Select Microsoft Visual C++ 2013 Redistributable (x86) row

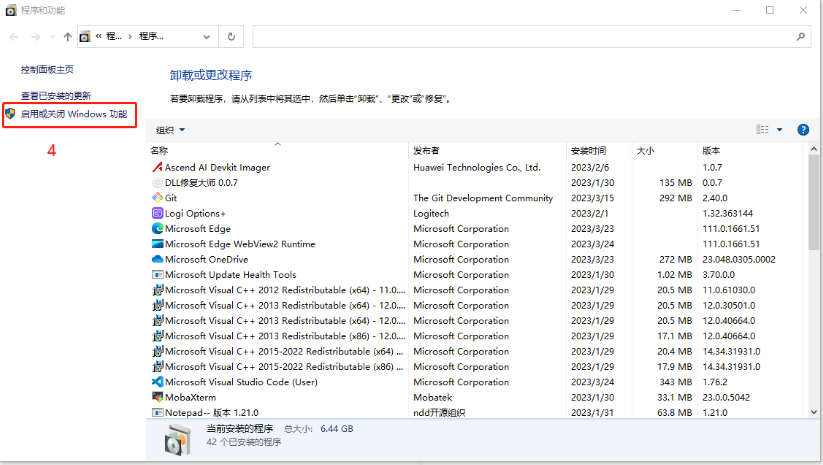tap(475, 336)
